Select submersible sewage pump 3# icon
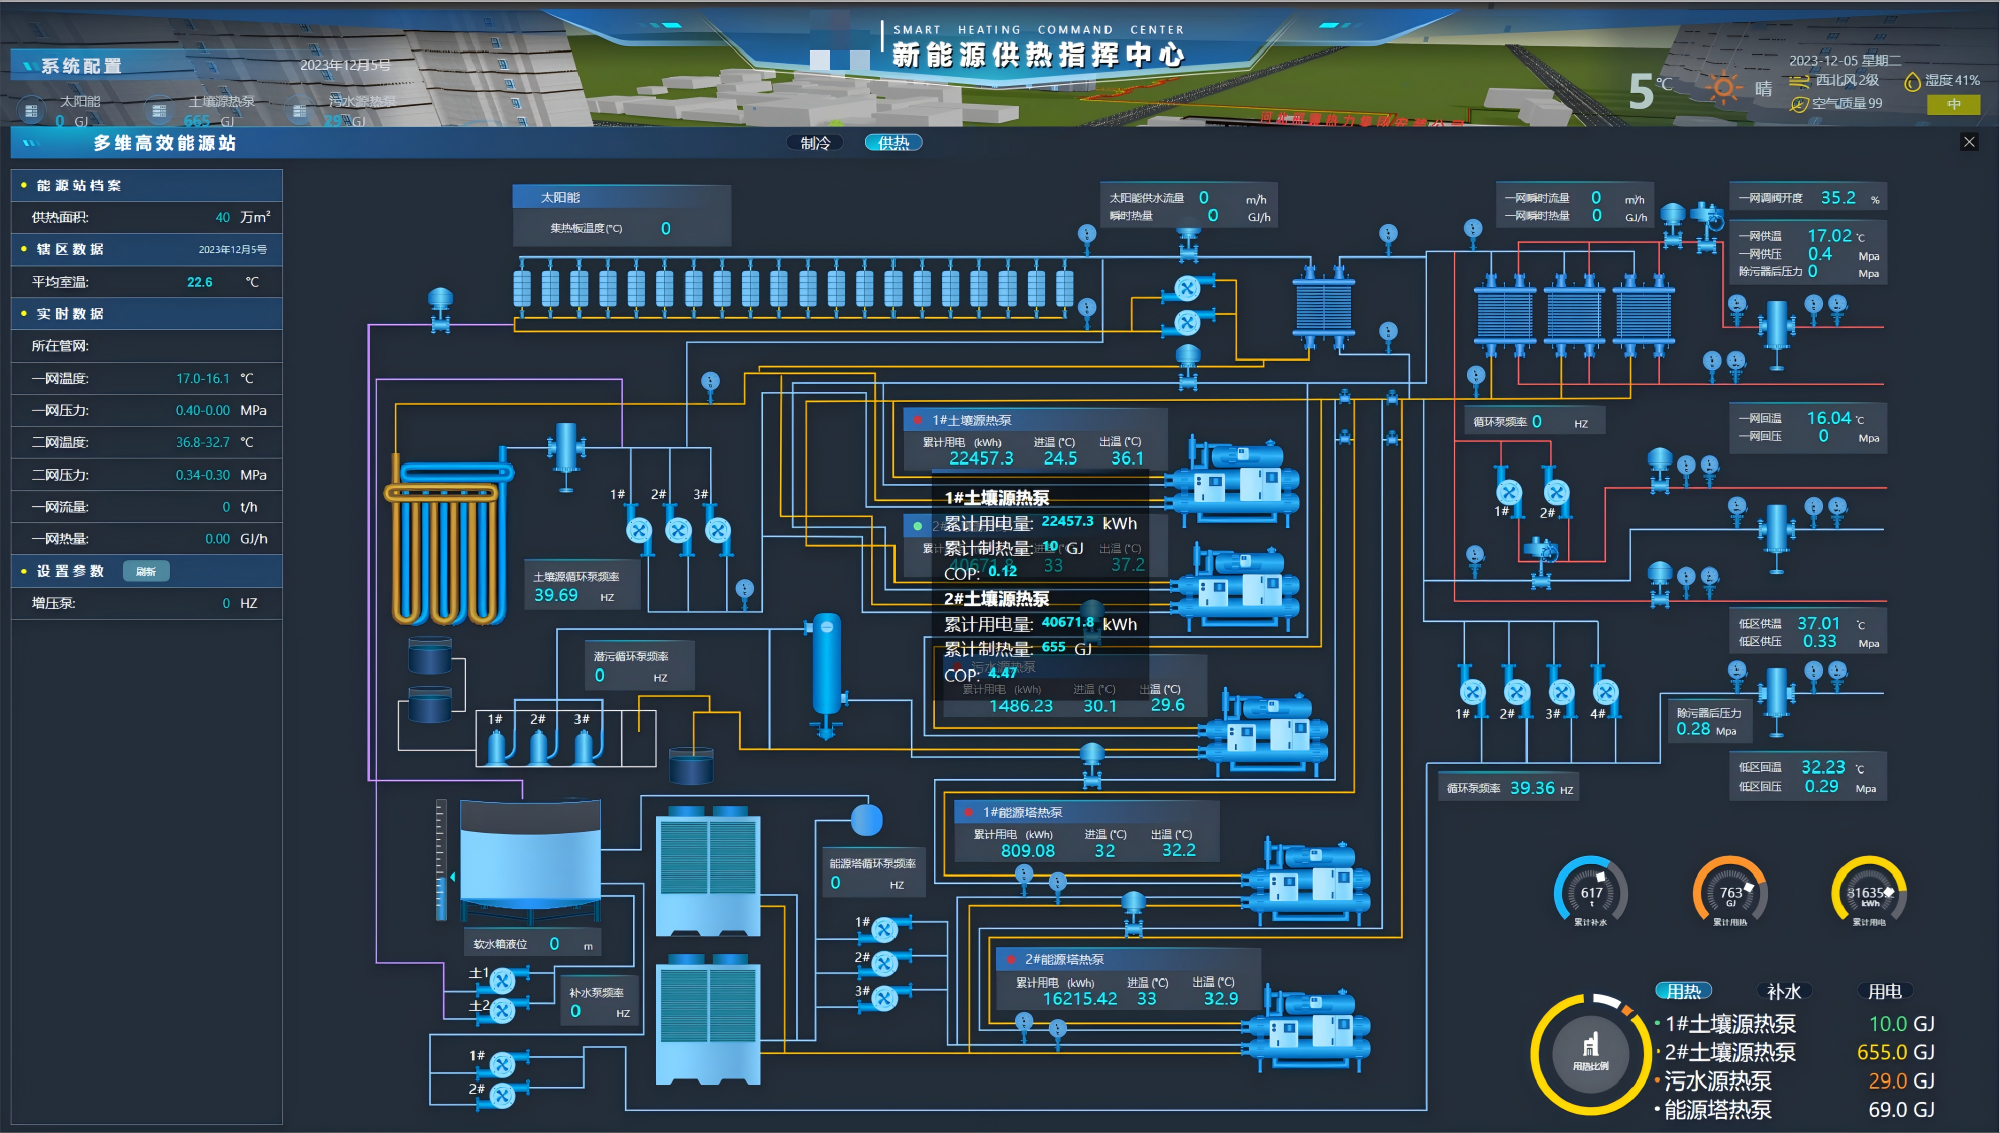 pyautogui.click(x=583, y=747)
